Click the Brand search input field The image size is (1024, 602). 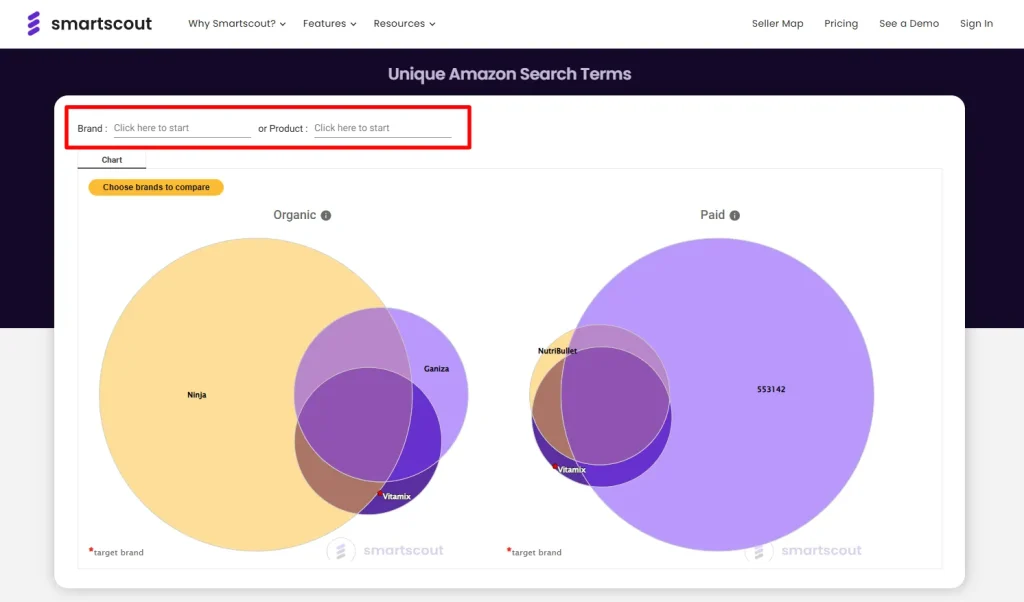pos(180,128)
